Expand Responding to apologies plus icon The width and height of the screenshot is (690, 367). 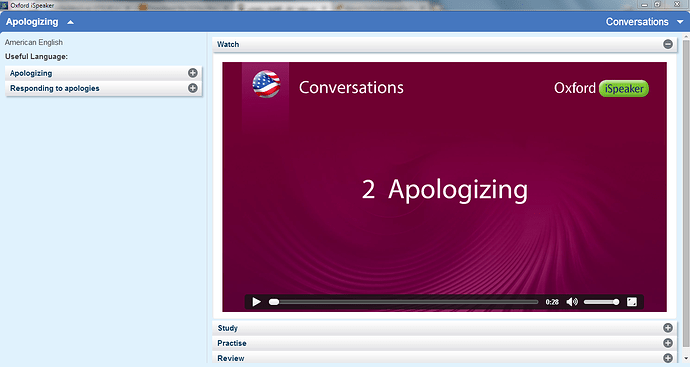[x=193, y=88]
